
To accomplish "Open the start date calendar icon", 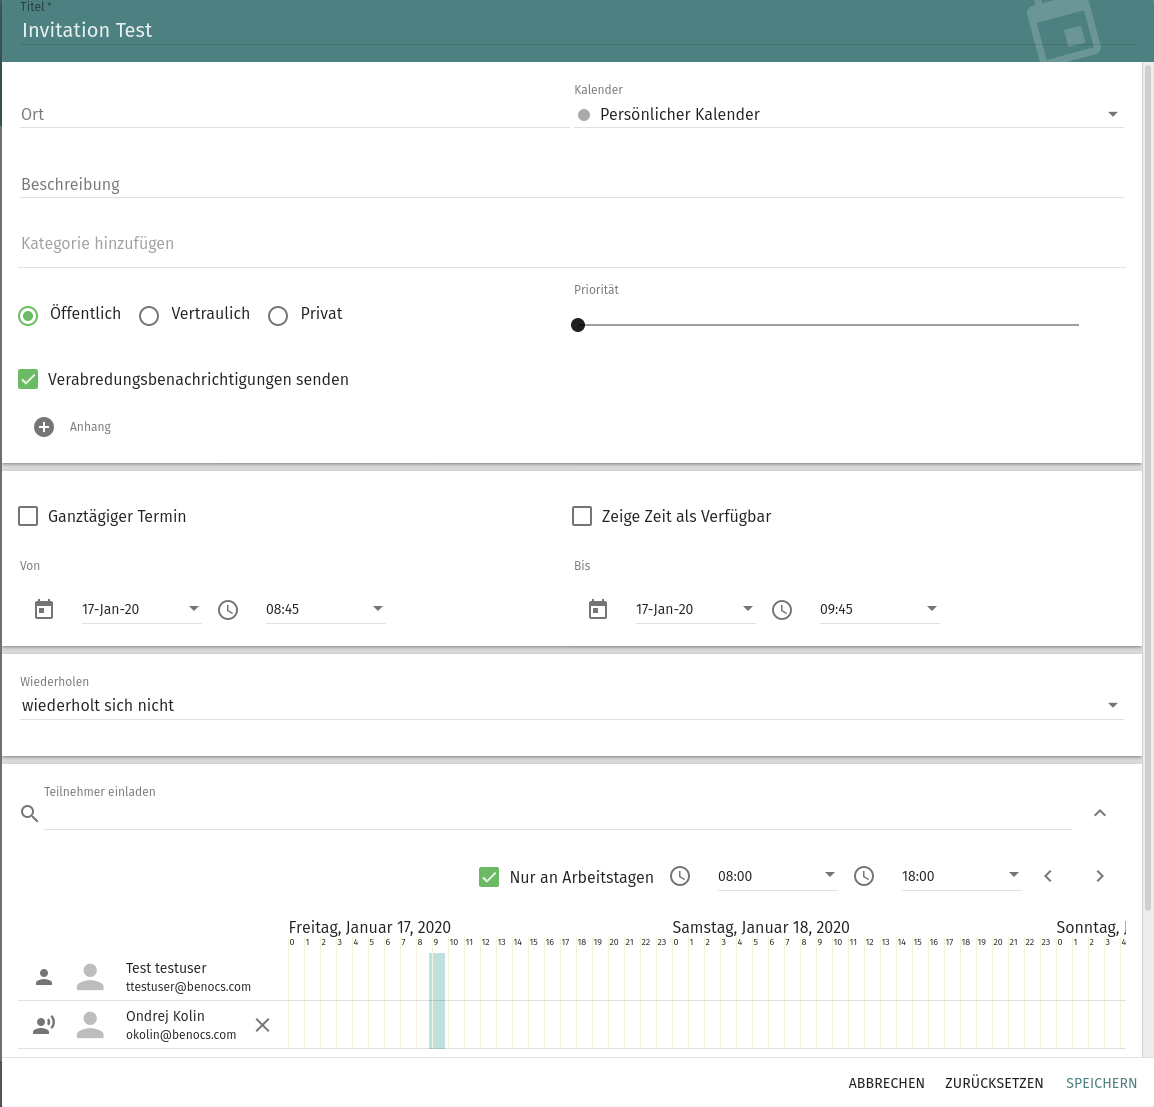I will click(x=44, y=609).
